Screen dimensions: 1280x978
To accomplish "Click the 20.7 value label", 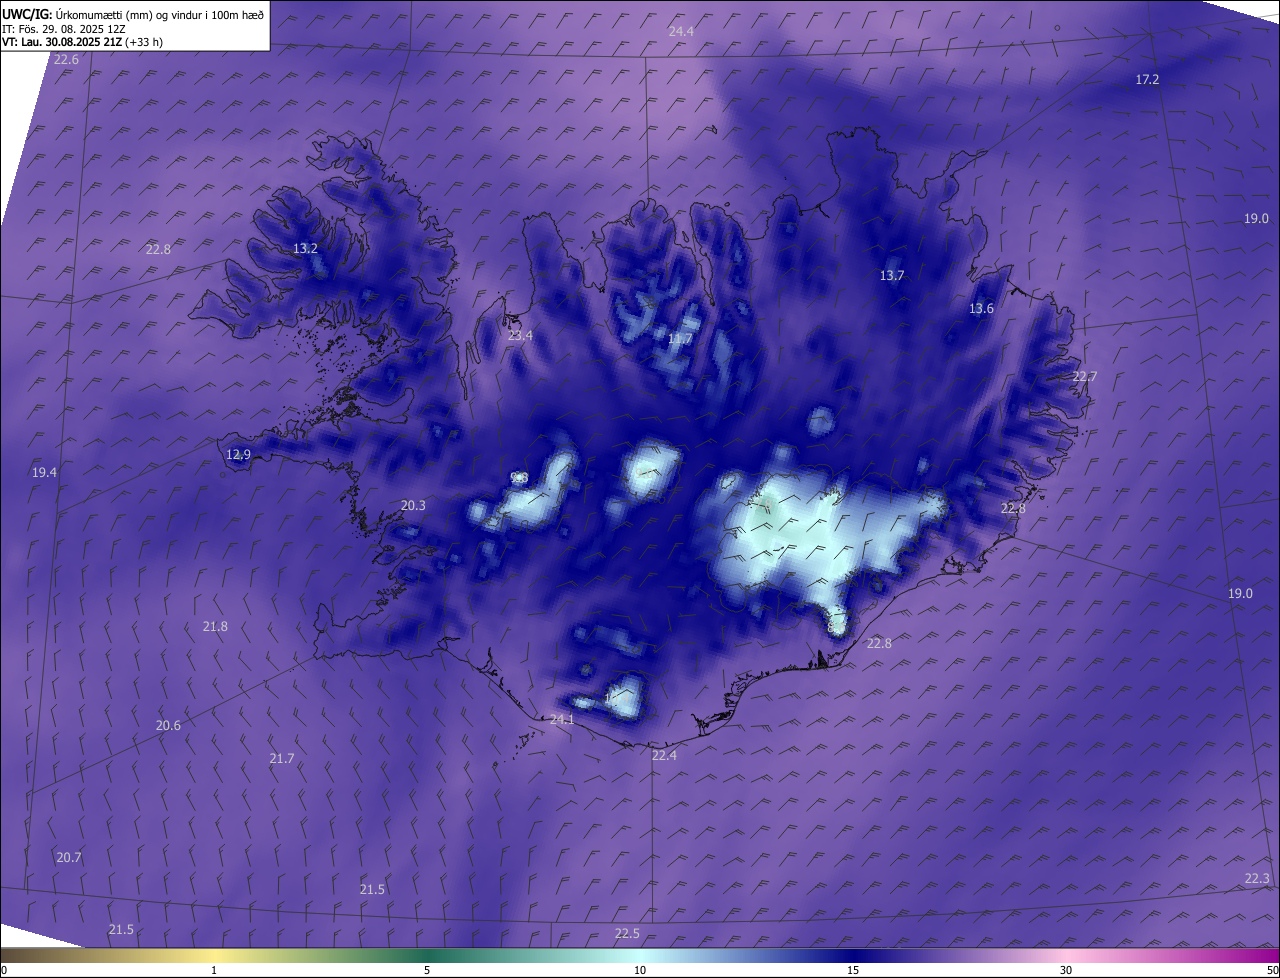I will (x=69, y=857).
